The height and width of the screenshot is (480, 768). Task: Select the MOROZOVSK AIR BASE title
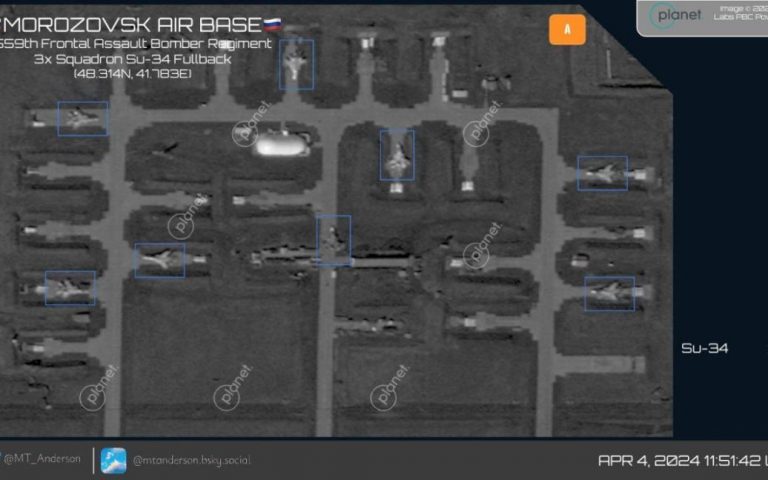coord(132,25)
